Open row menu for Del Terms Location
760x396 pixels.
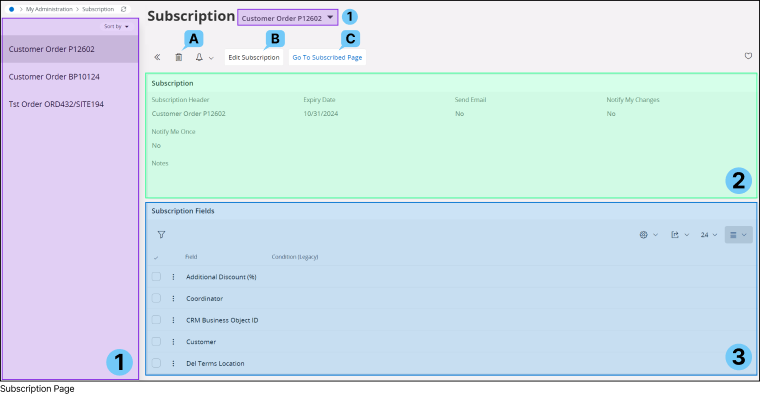coord(174,363)
